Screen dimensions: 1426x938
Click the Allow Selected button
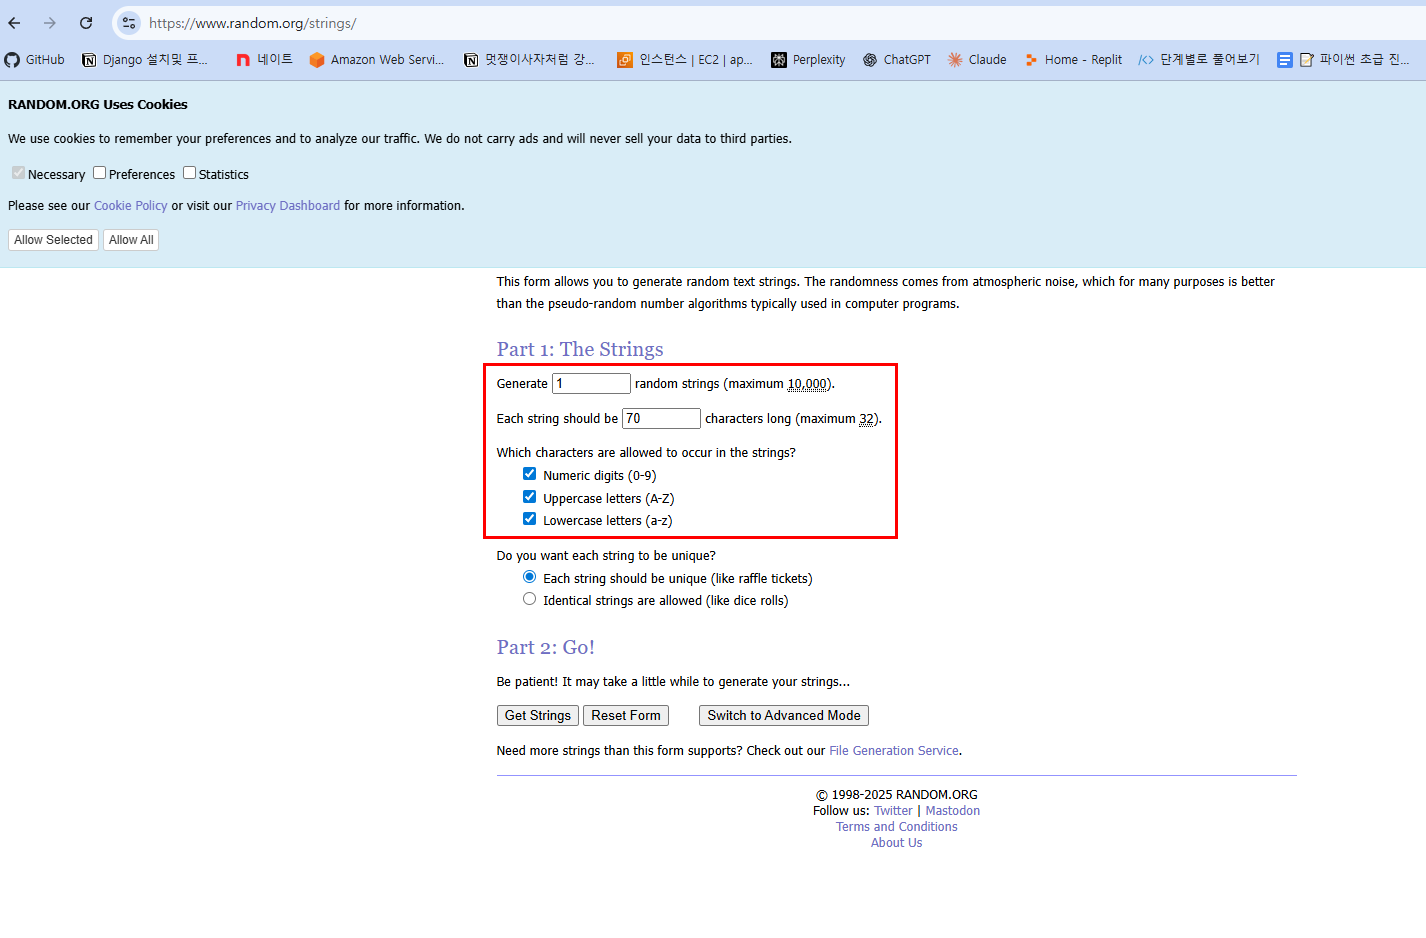click(53, 240)
